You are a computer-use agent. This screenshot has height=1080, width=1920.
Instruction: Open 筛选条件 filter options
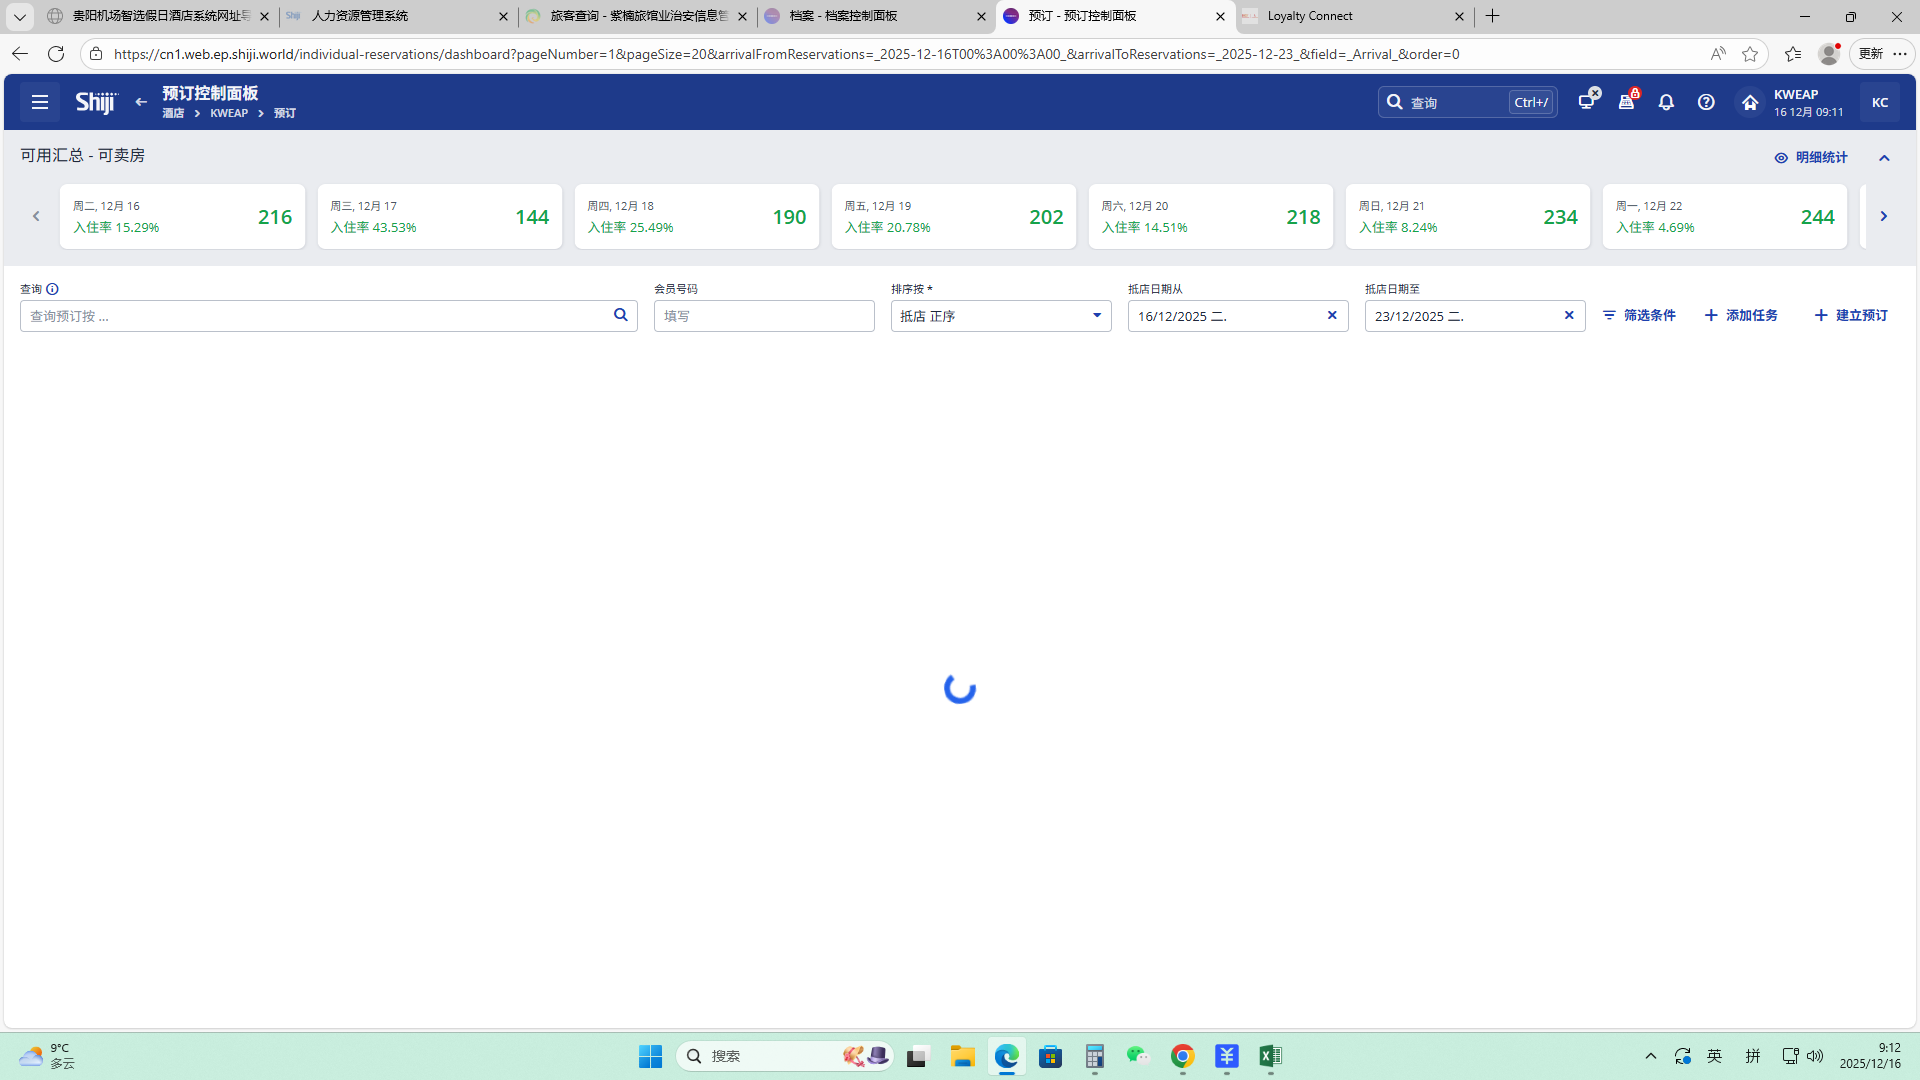pyautogui.click(x=1639, y=315)
